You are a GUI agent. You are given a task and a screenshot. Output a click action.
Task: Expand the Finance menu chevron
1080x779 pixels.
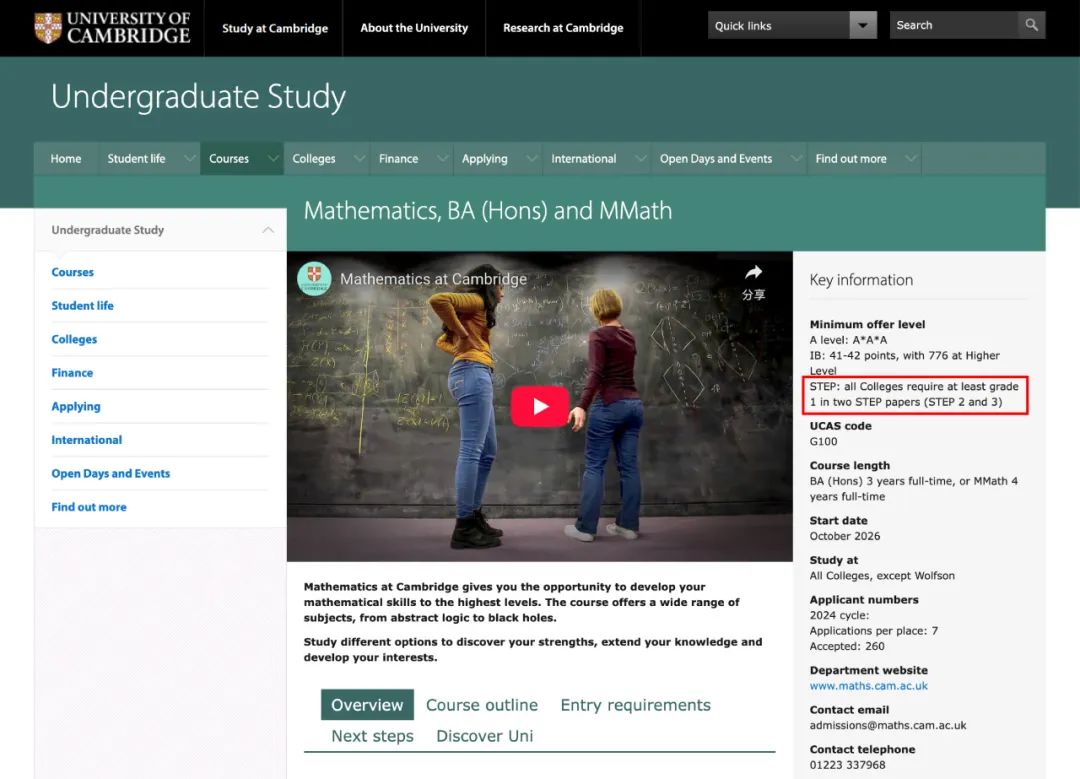pyautogui.click(x=442, y=158)
